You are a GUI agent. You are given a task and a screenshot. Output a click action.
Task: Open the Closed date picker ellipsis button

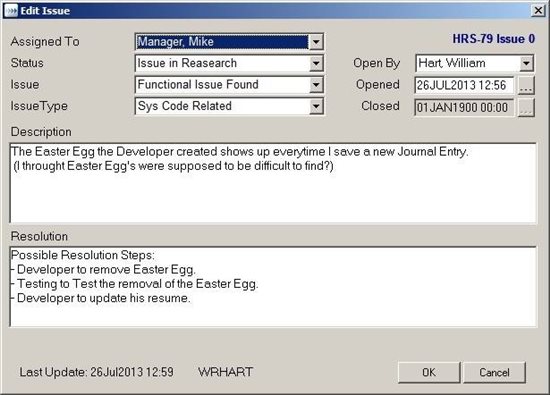click(x=526, y=107)
